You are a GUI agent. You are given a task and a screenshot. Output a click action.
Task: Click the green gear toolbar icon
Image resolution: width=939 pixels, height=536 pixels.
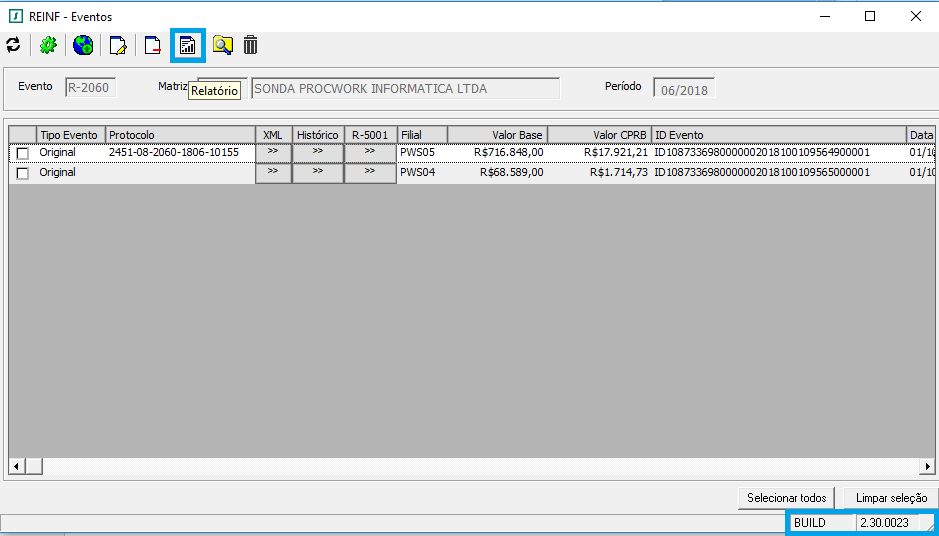pyautogui.click(x=48, y=45)
